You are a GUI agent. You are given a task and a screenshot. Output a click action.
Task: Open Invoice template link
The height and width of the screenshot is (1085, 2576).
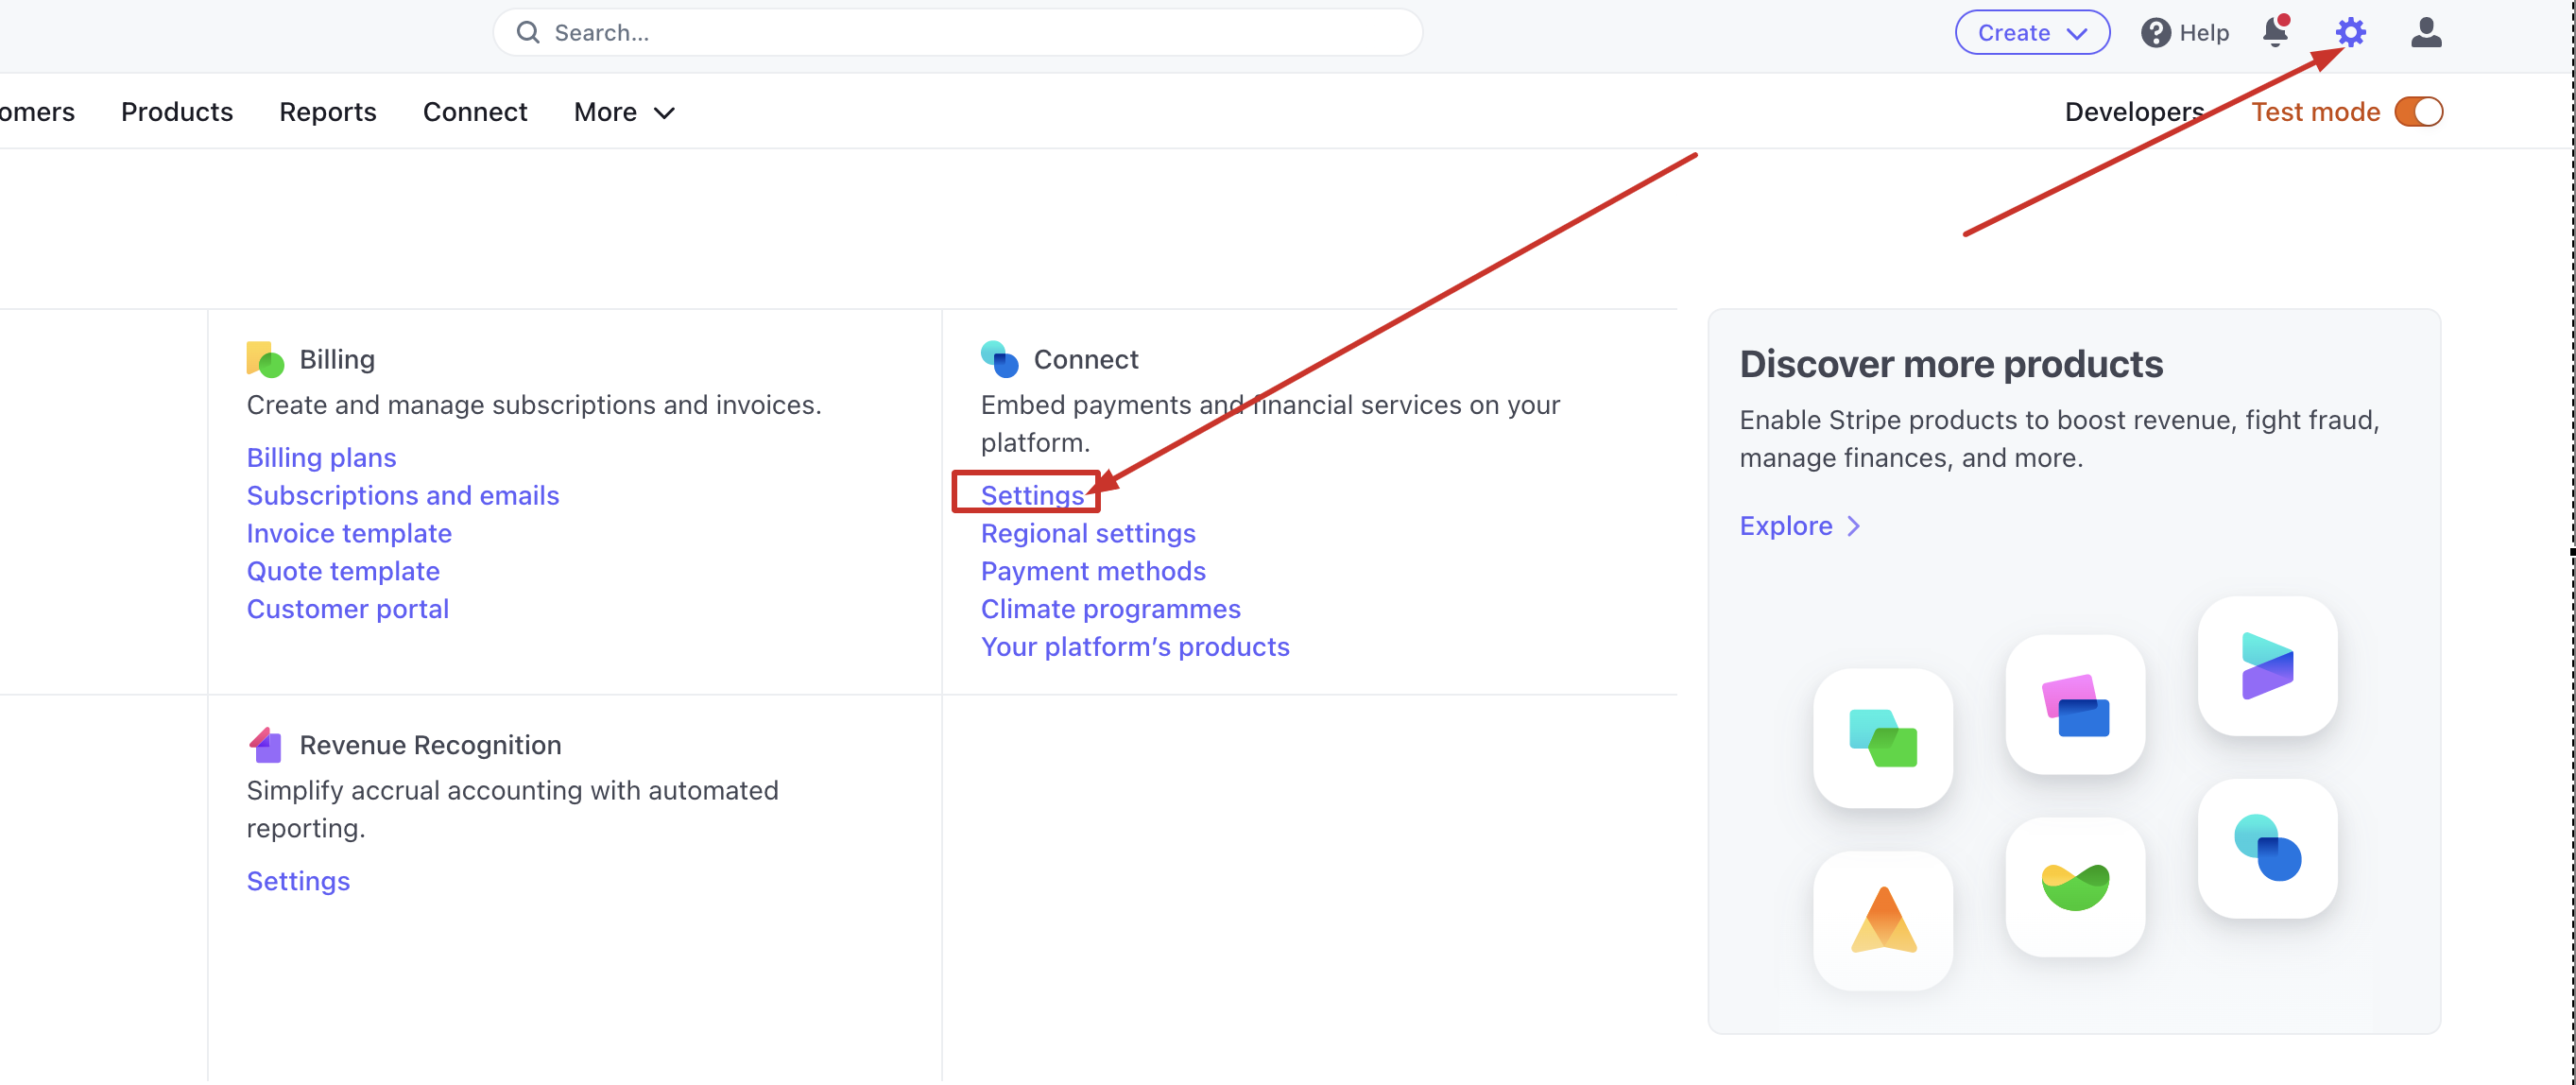[x=349, y=534]
